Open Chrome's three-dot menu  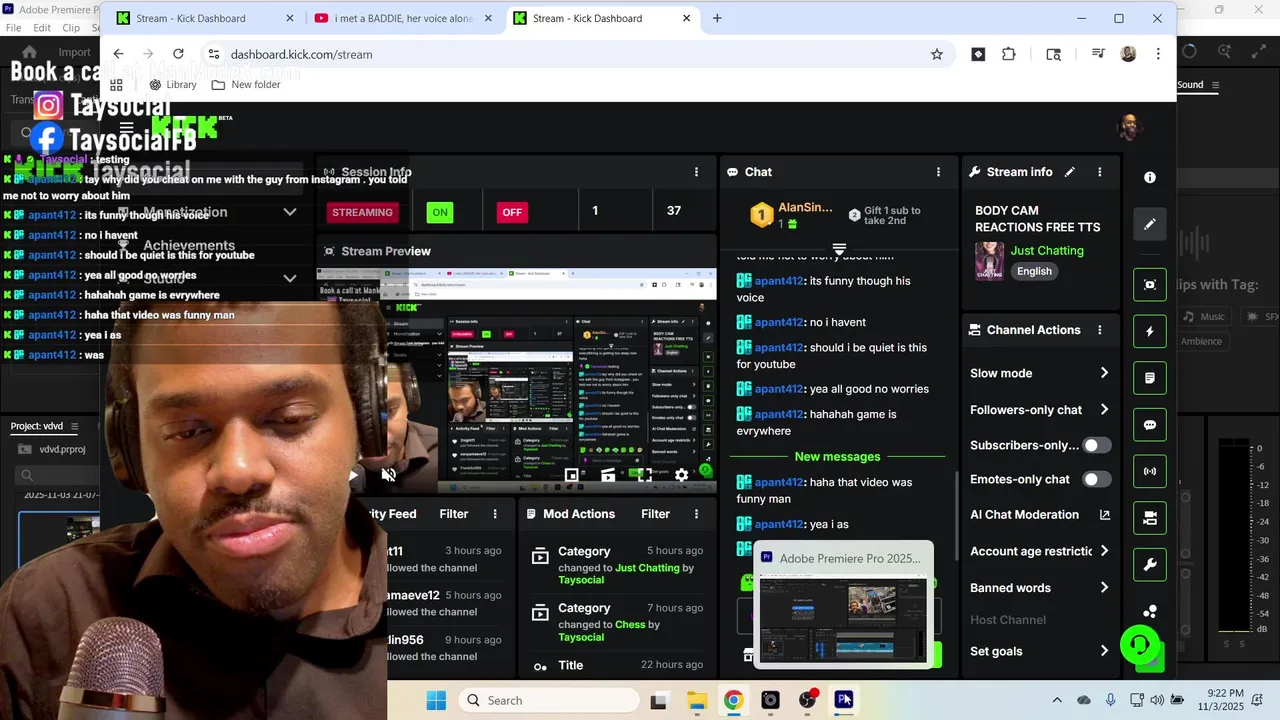coord(1158,54)
